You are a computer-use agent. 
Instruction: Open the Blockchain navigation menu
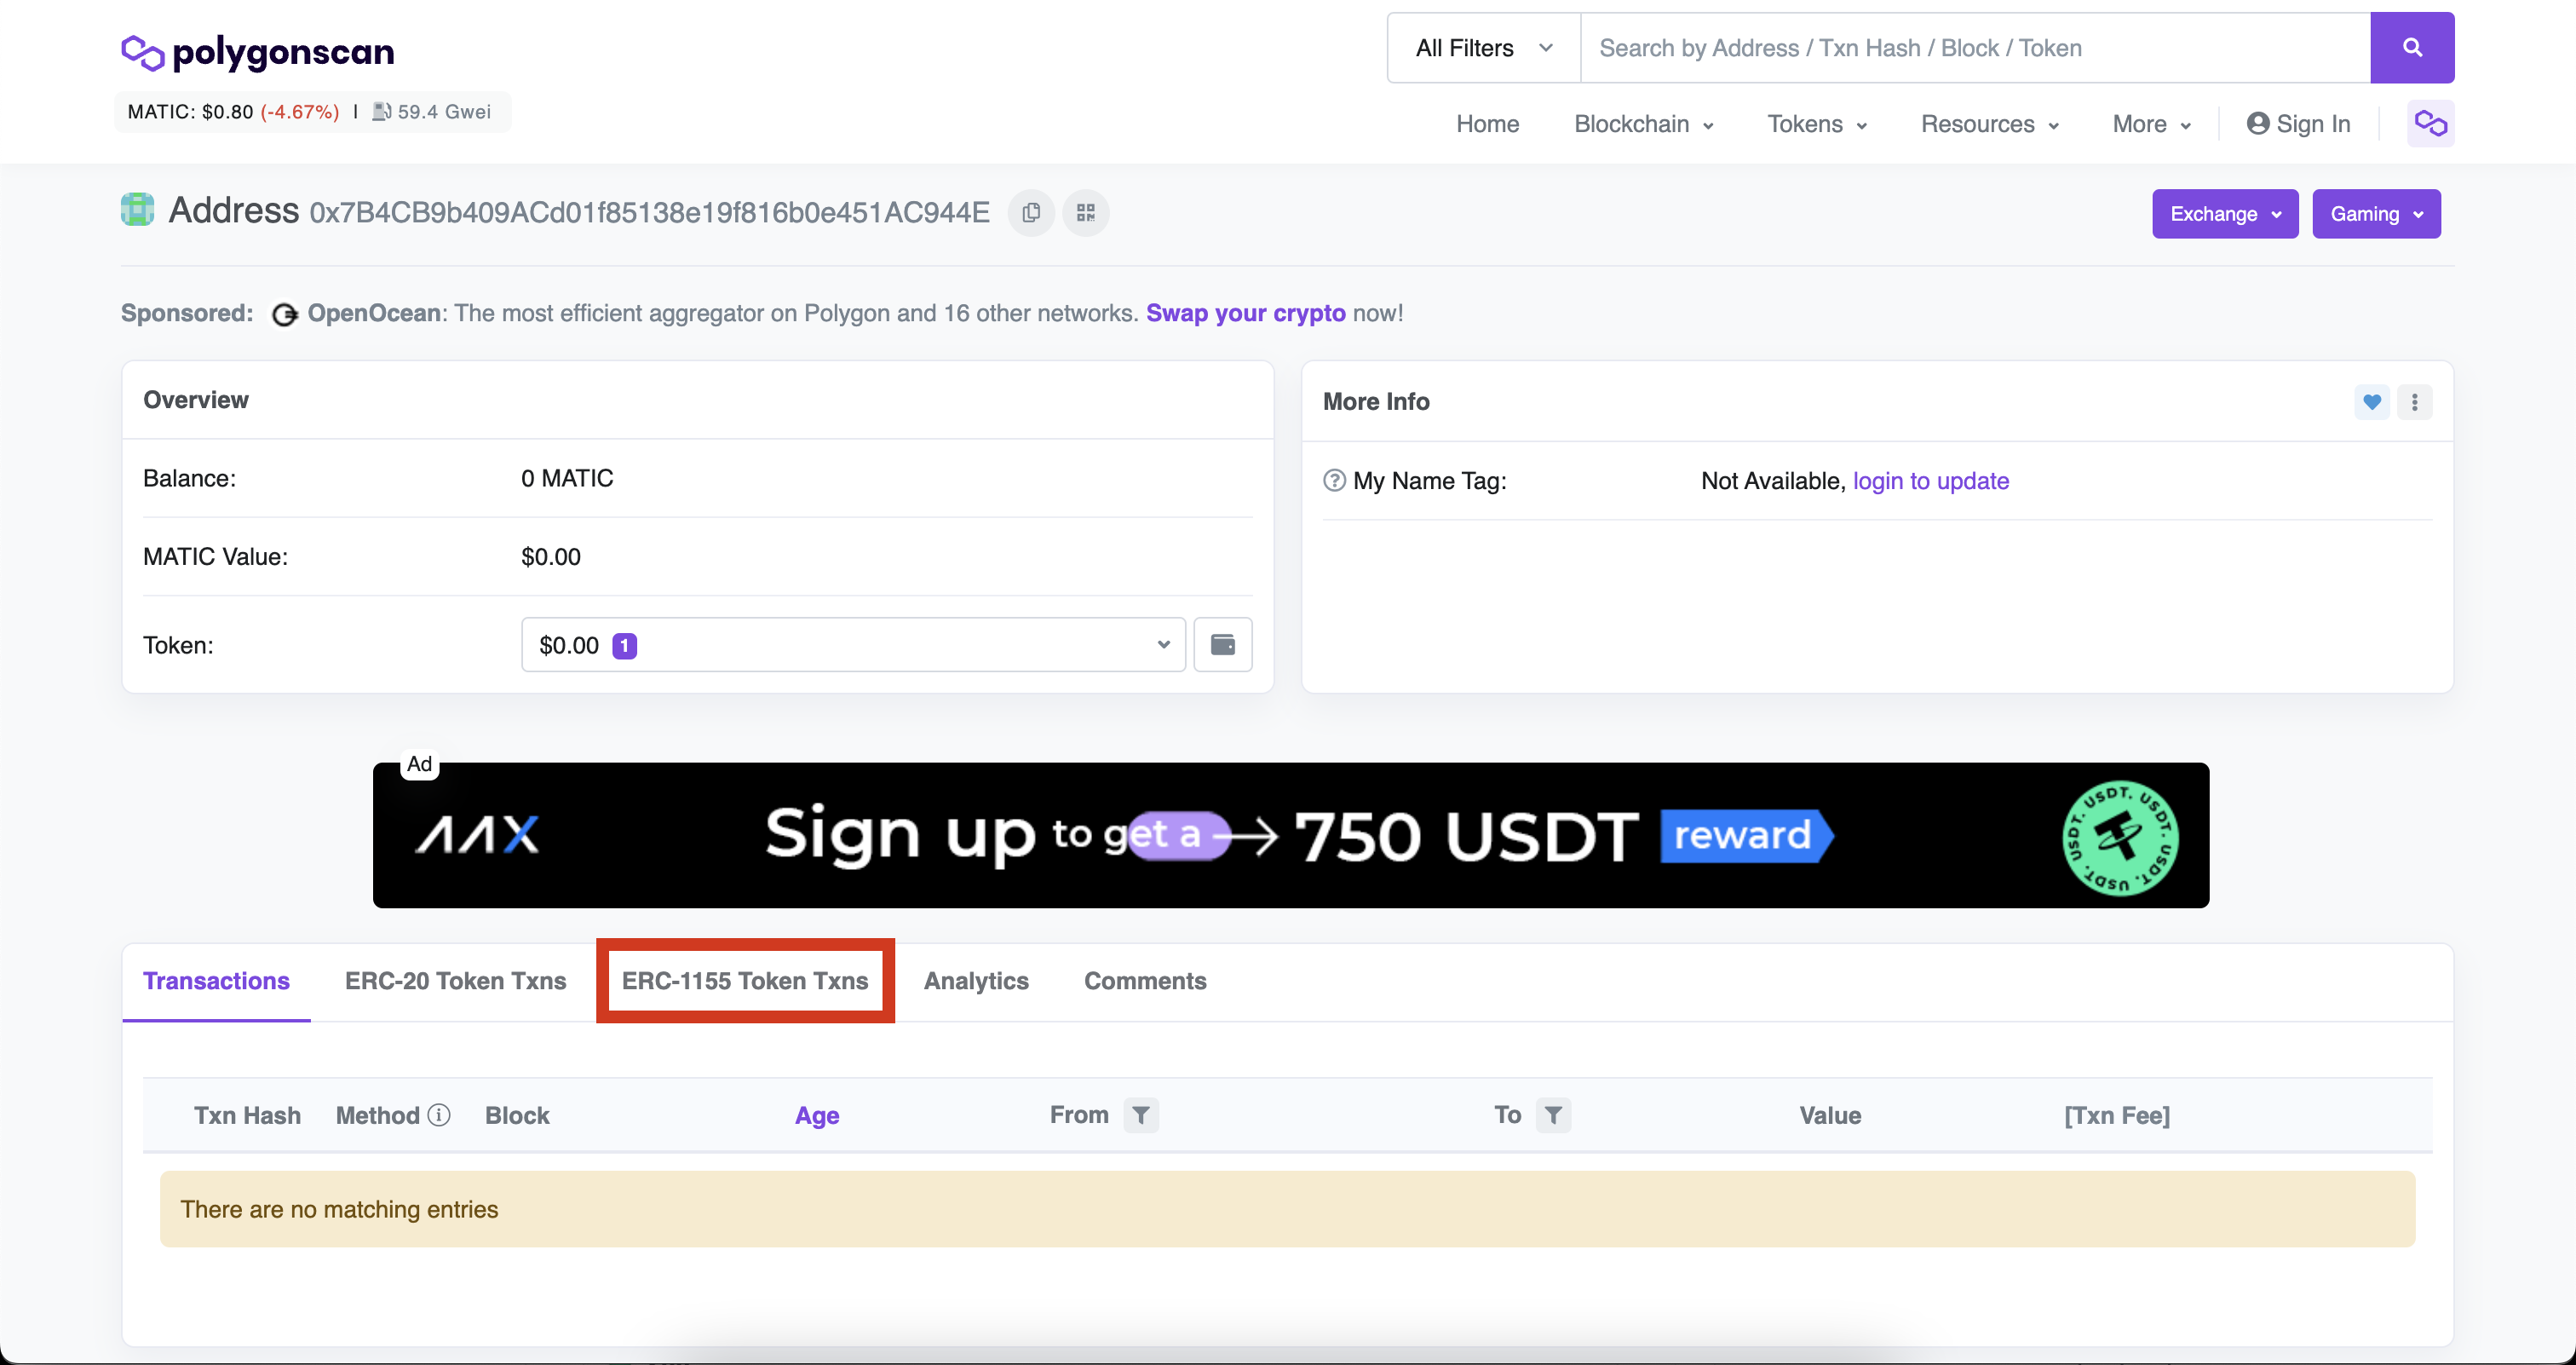1643,124
